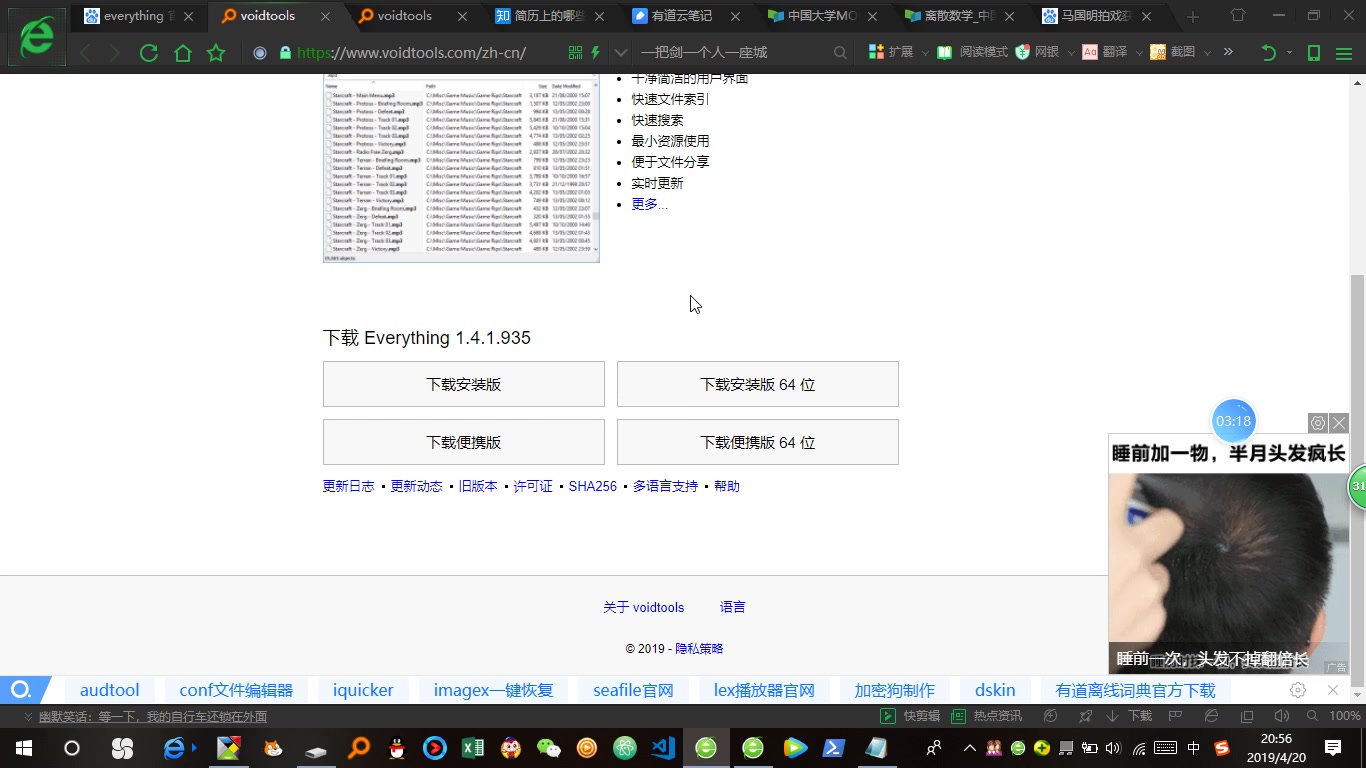Screen dimensions: 1366x768
Task: Open the SHA256 link
Action: (593, 486)
